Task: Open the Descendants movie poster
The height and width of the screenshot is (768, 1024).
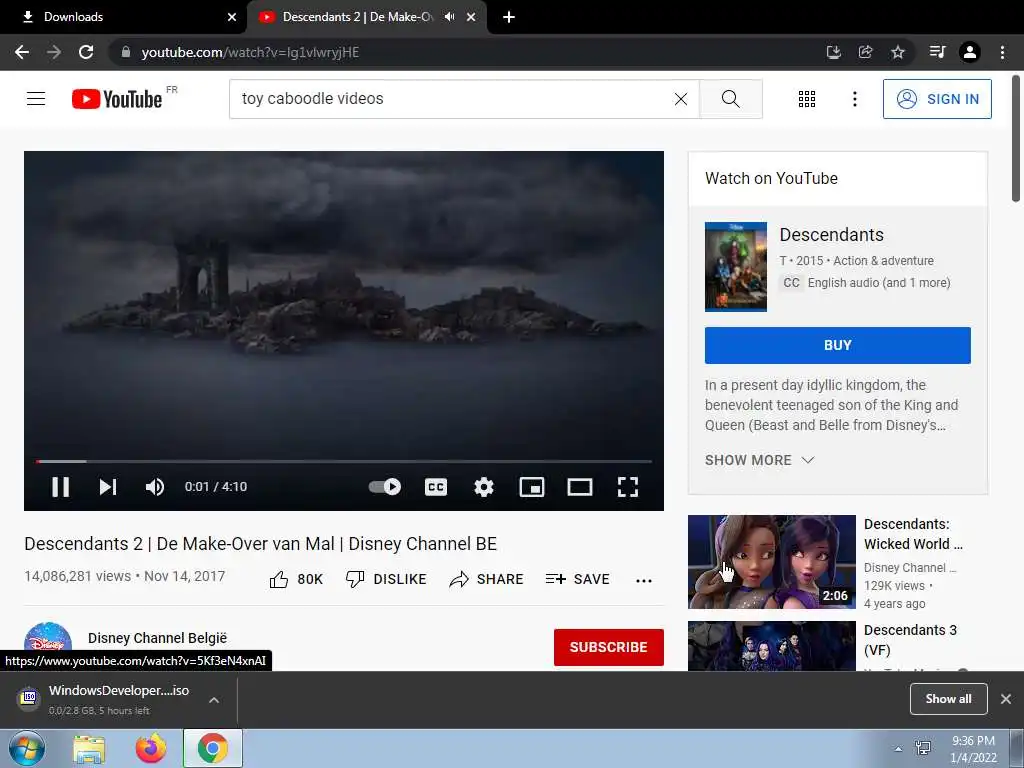Action: click(735, 266)
